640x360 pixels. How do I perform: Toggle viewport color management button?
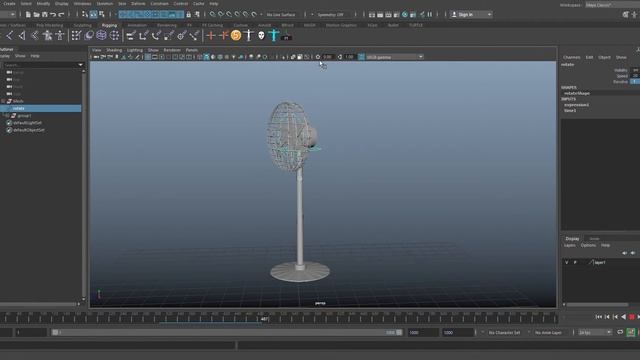tap(361, 57)
